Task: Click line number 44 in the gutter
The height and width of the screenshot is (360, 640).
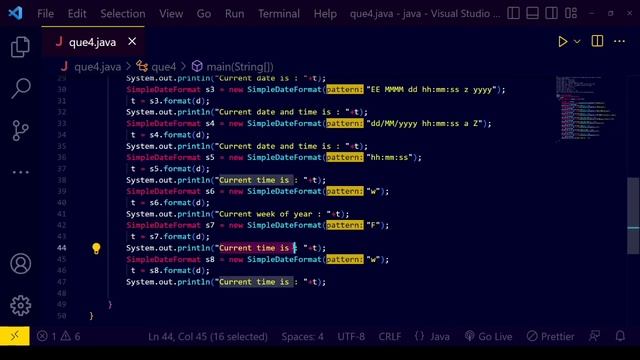Action: pos(62,248)
